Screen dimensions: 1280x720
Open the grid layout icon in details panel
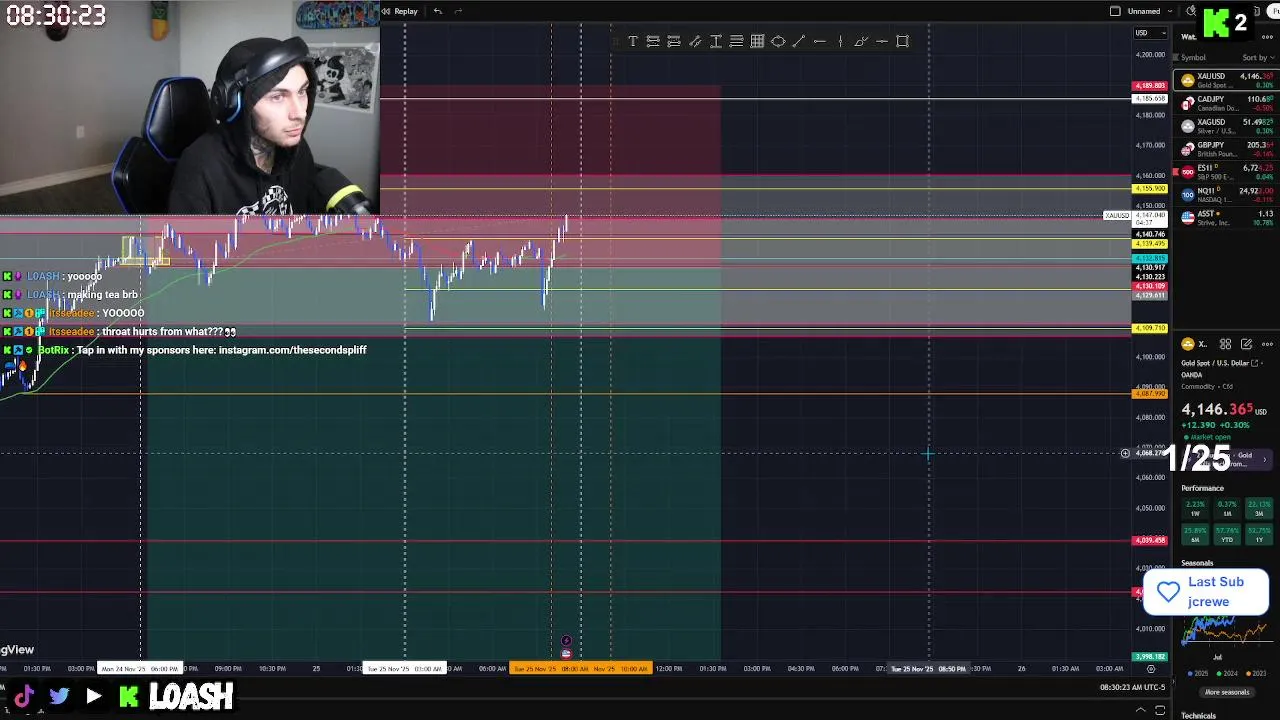pyautogui.click(x=1225, y=344)
